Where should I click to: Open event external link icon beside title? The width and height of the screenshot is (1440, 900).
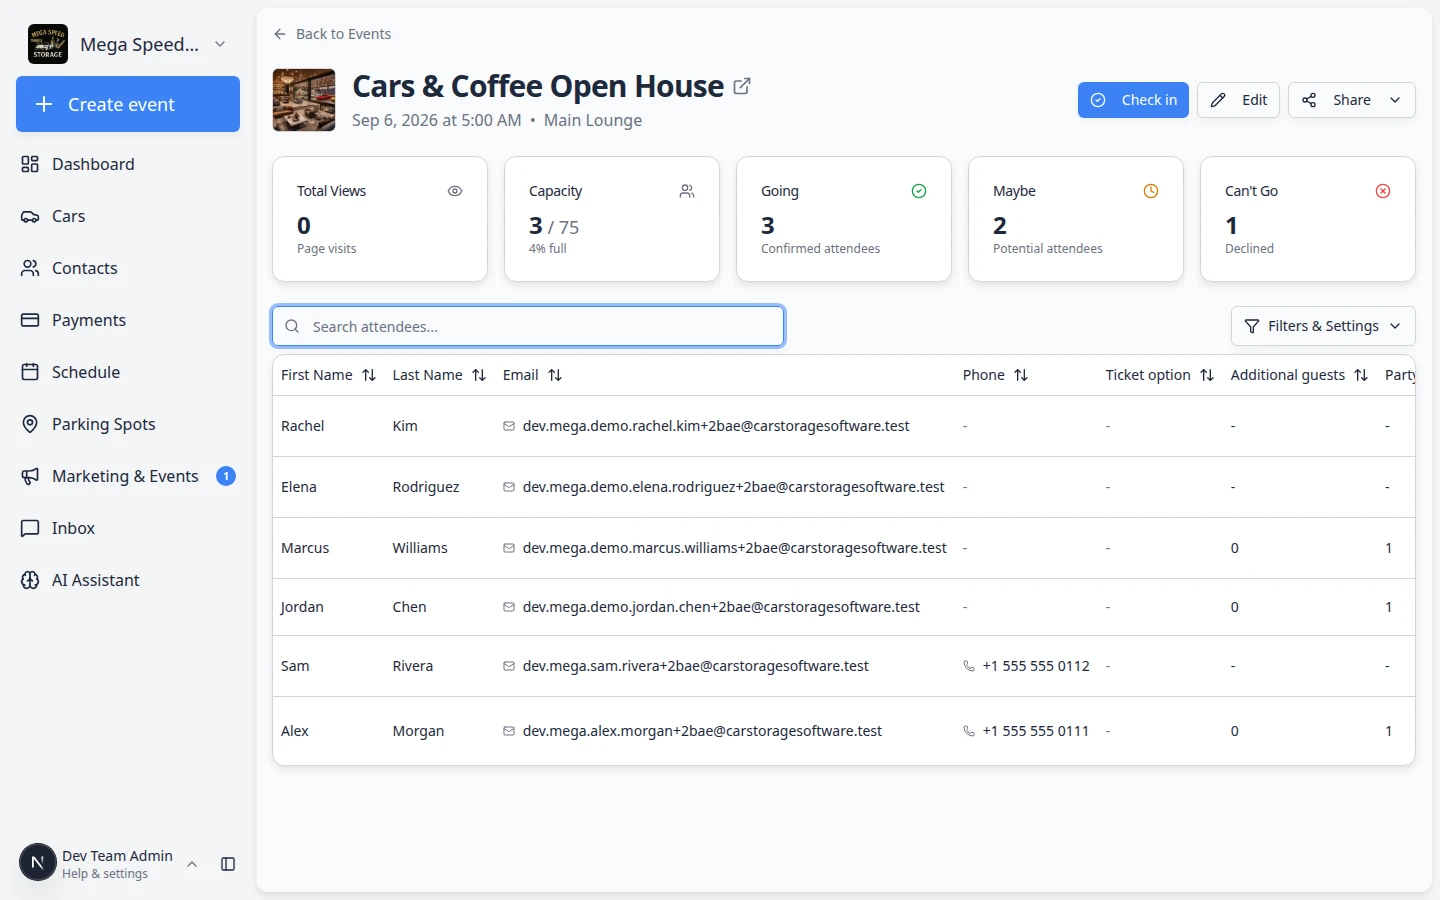(x=742, y=87)
